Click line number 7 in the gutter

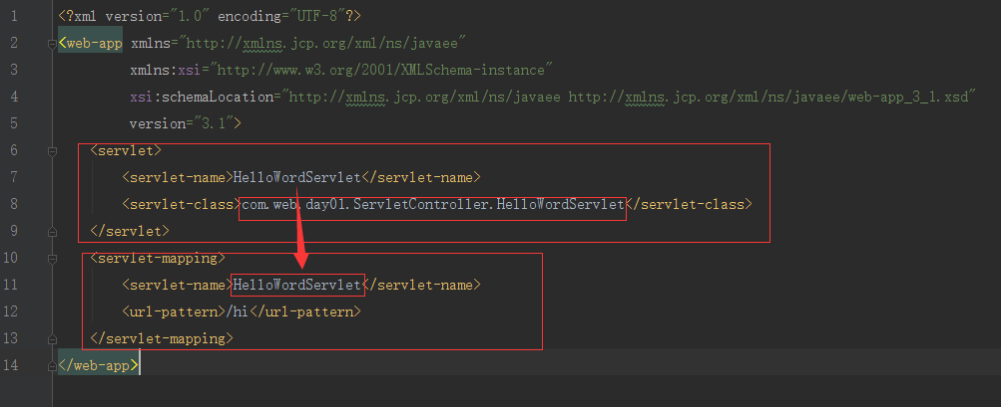[x=14, y=177]
